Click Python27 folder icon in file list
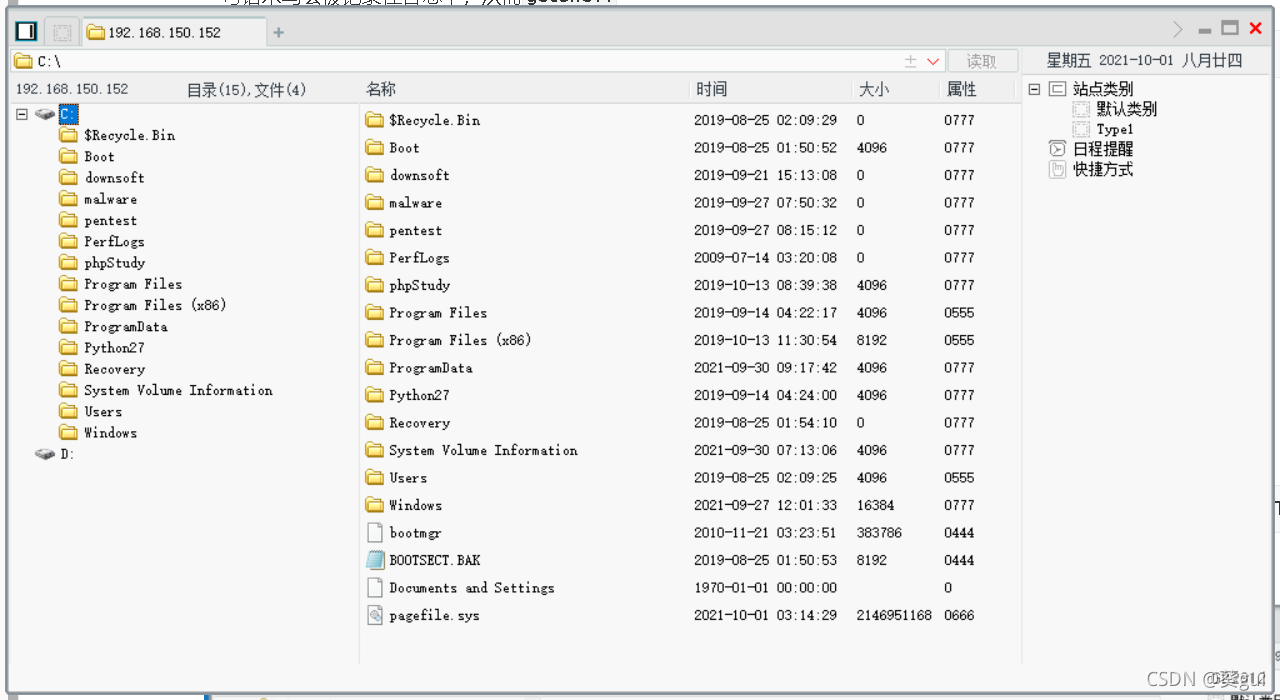The height and width of the screenshot is (700, 1280). (x=375, y=395)
